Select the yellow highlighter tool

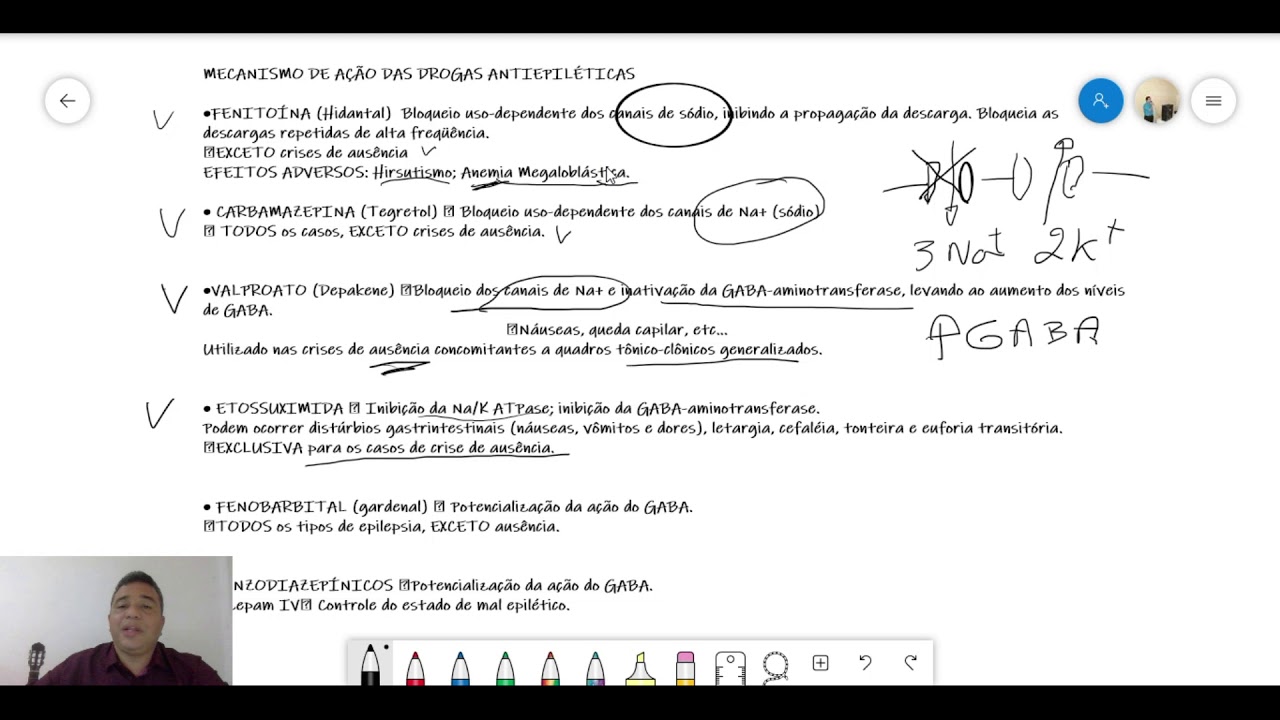tap(640, 667)
